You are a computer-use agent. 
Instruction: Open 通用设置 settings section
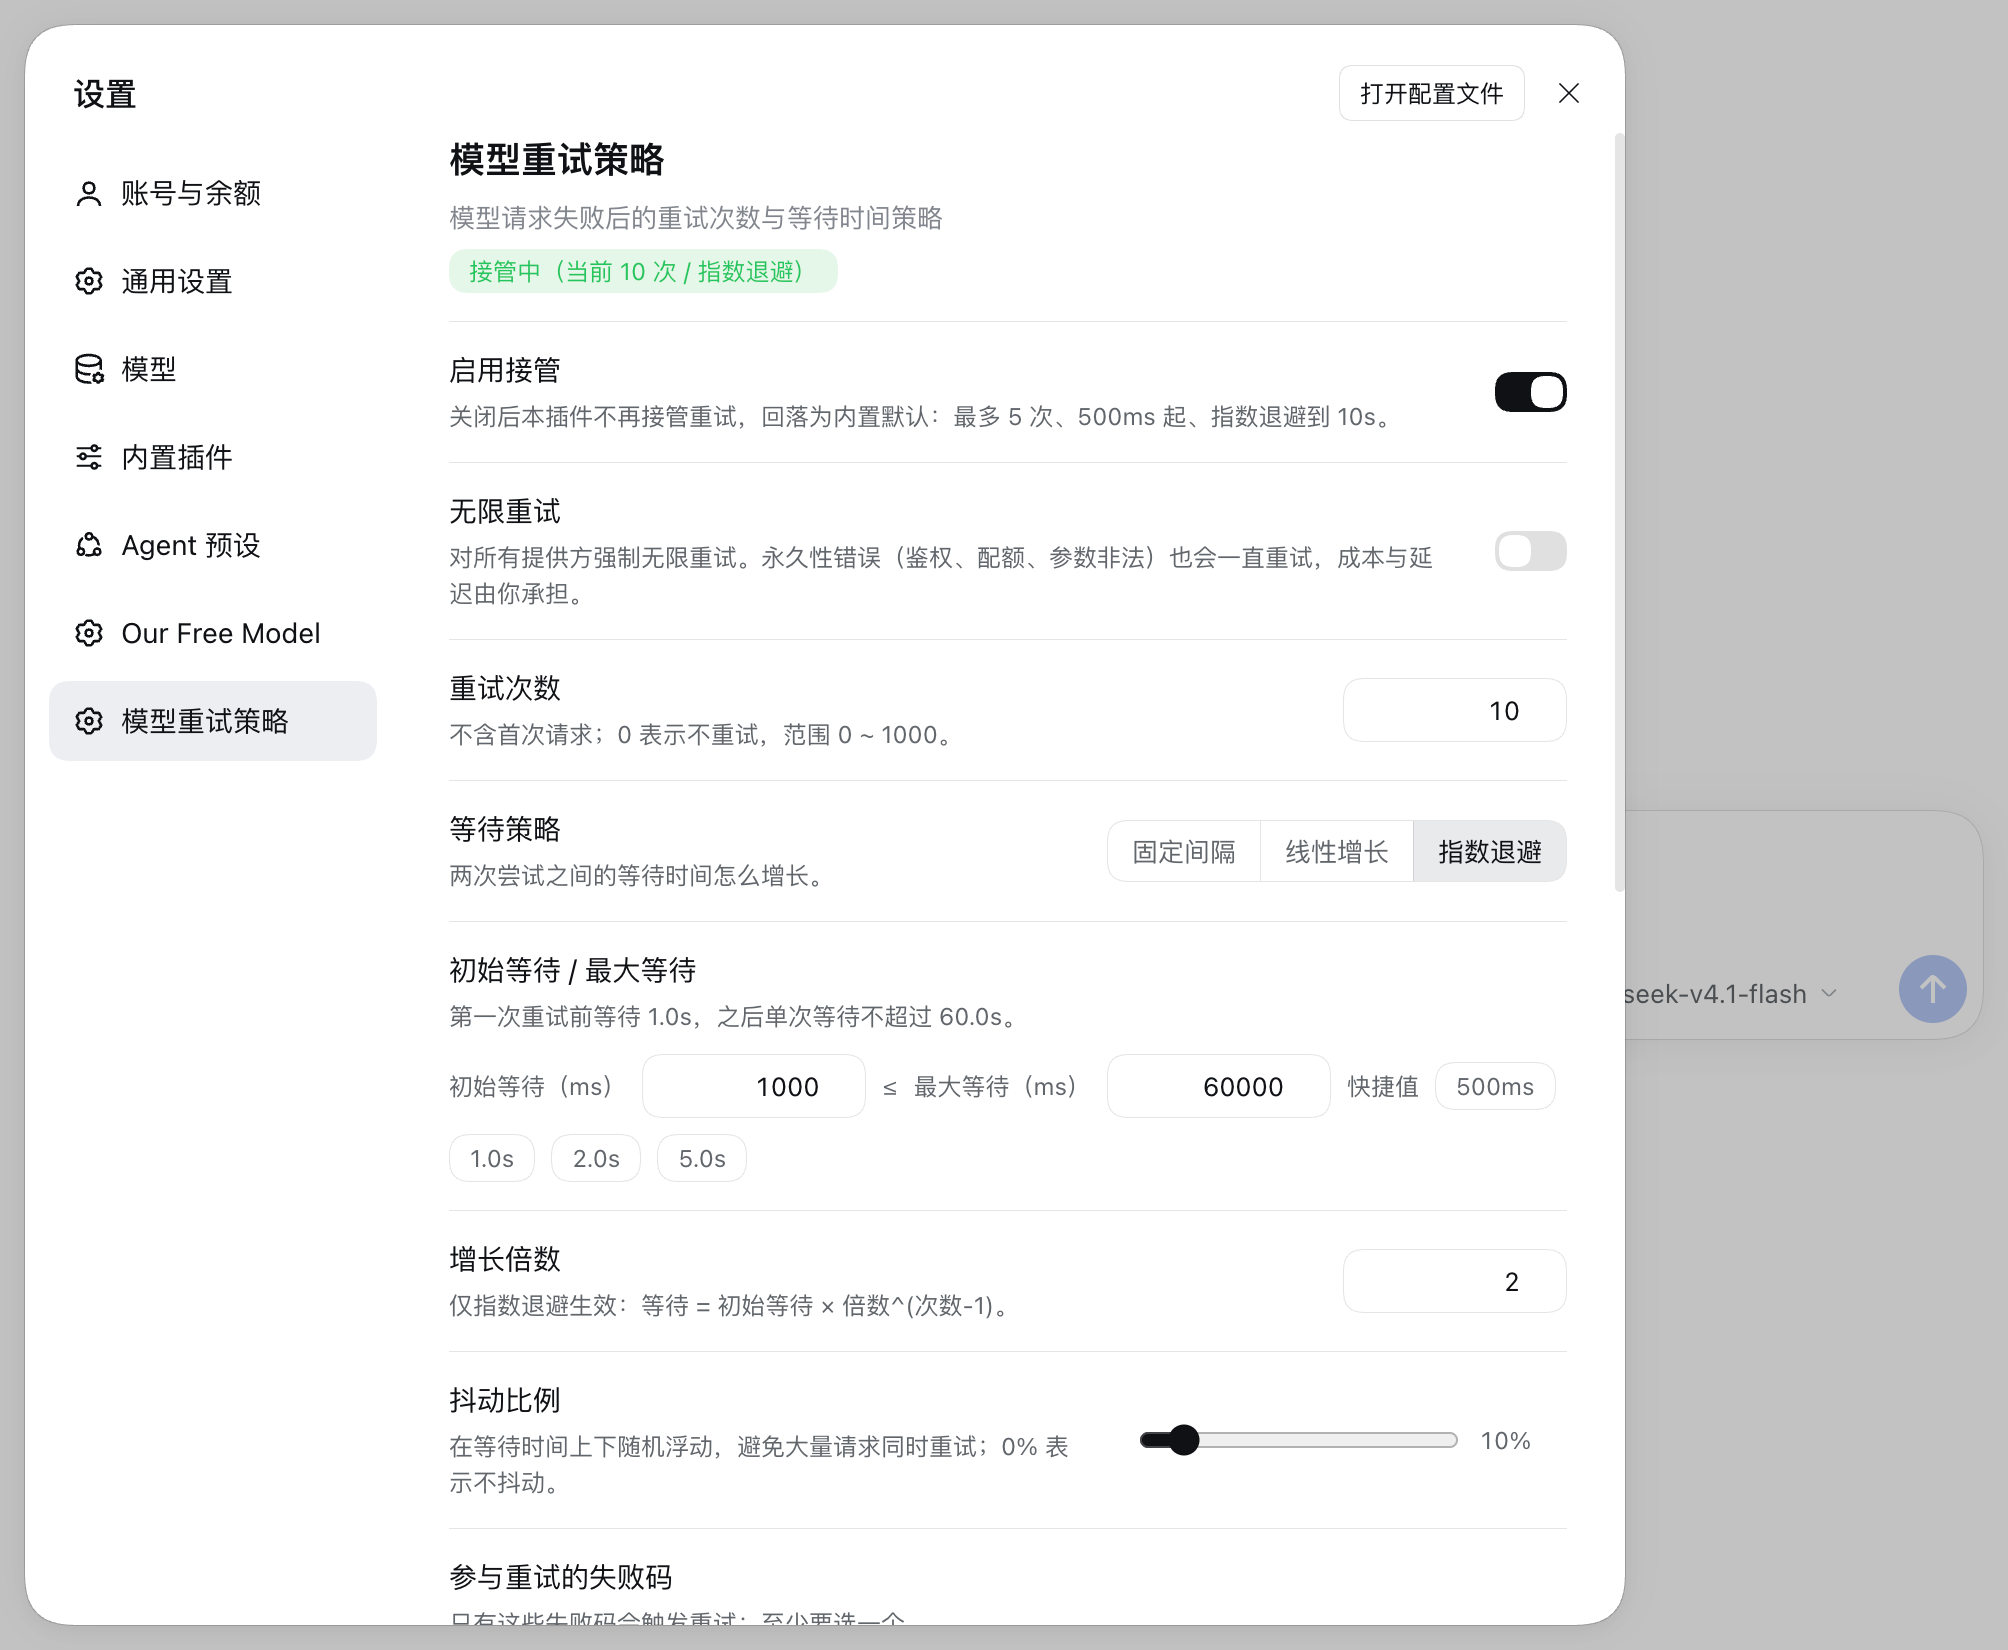(213, 281)
